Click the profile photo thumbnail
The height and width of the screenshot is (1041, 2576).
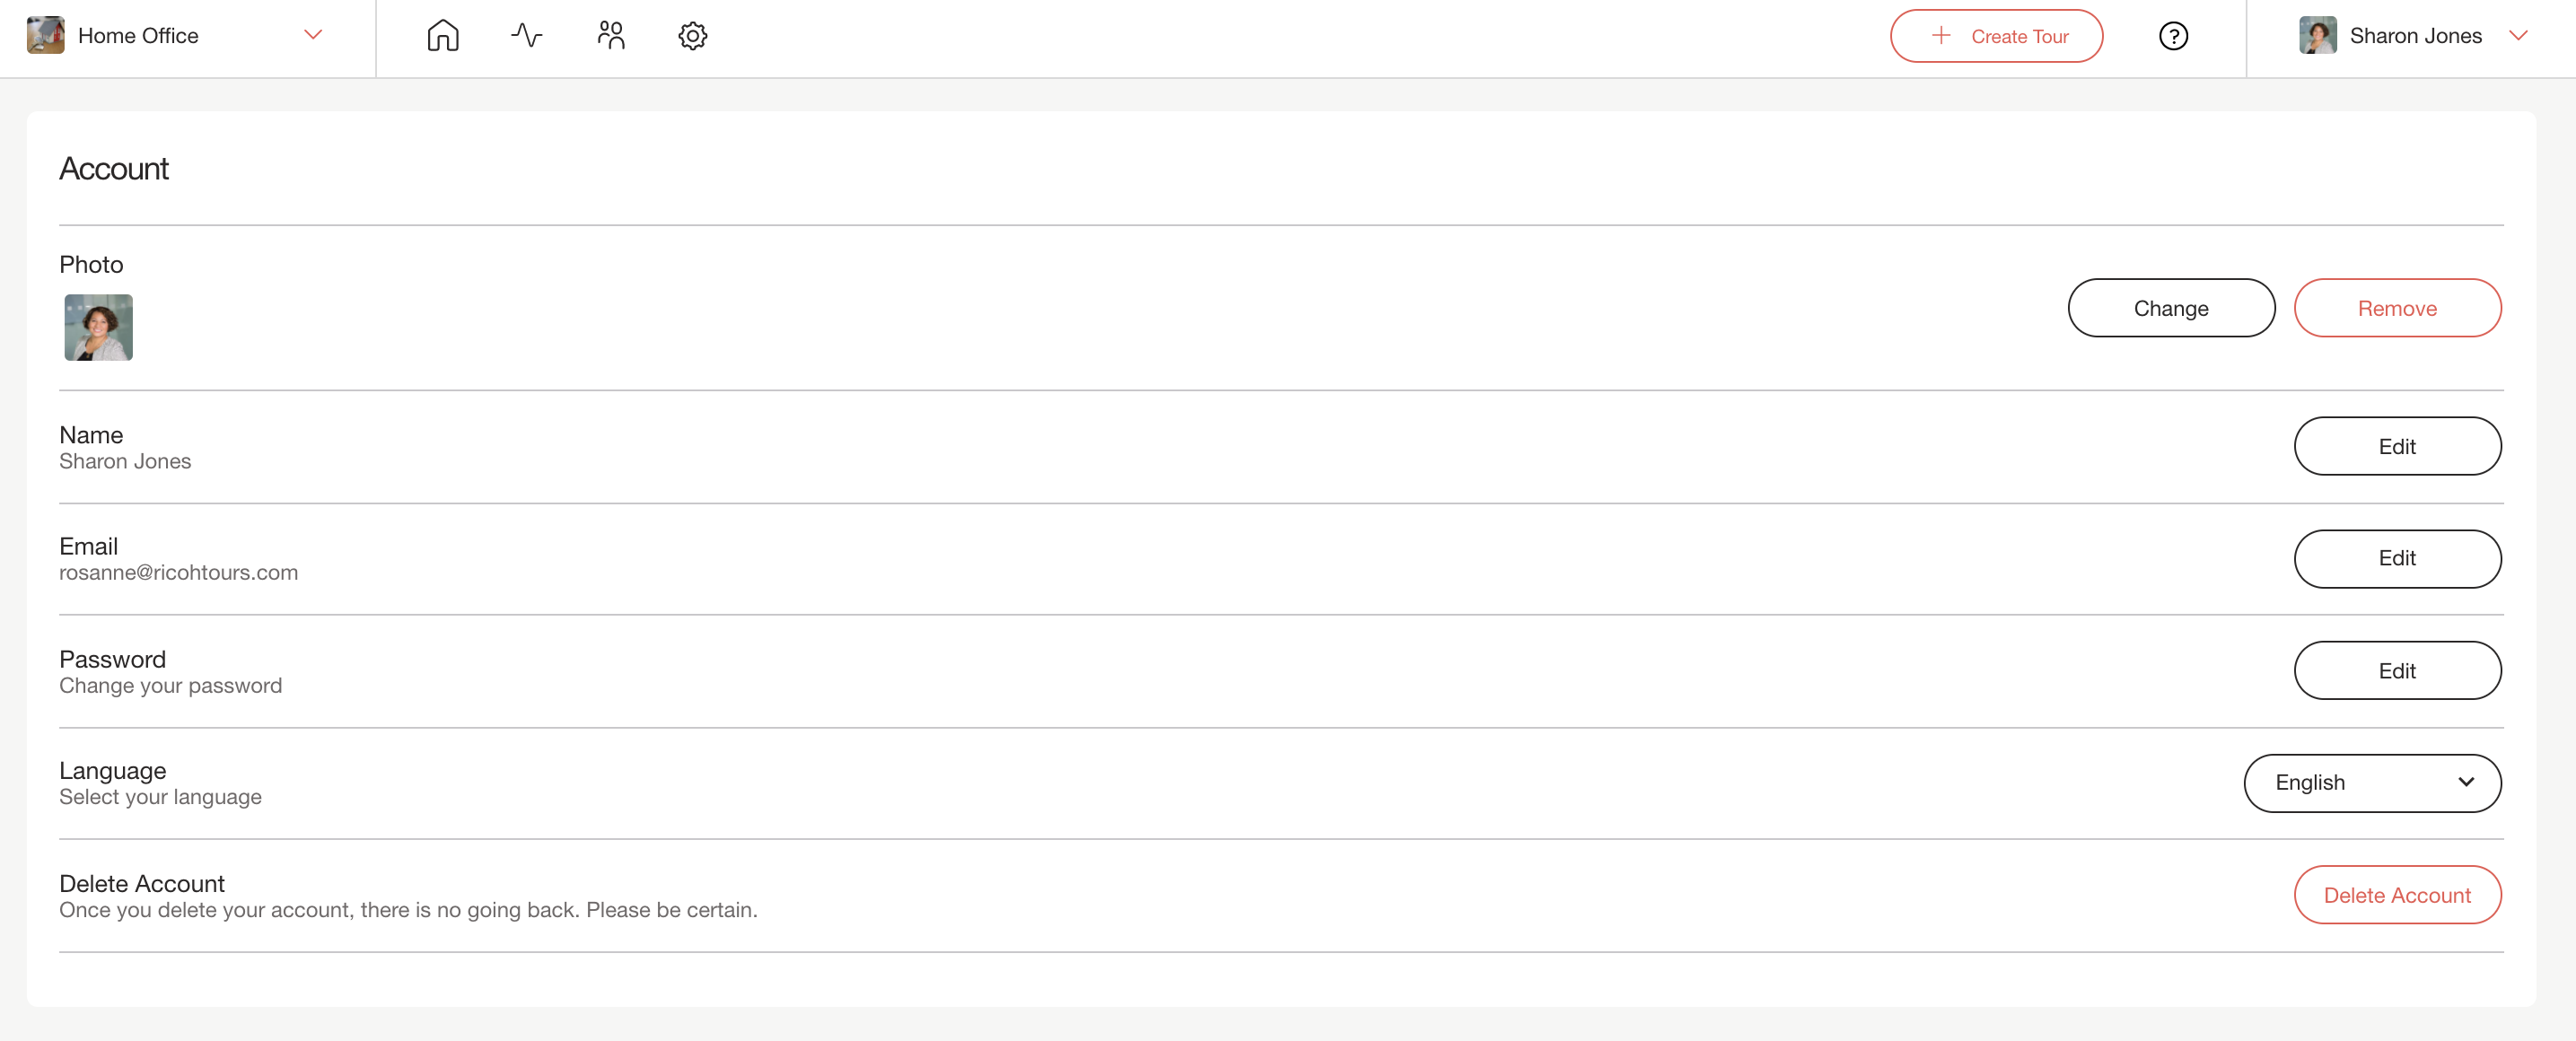pos(98,327)
